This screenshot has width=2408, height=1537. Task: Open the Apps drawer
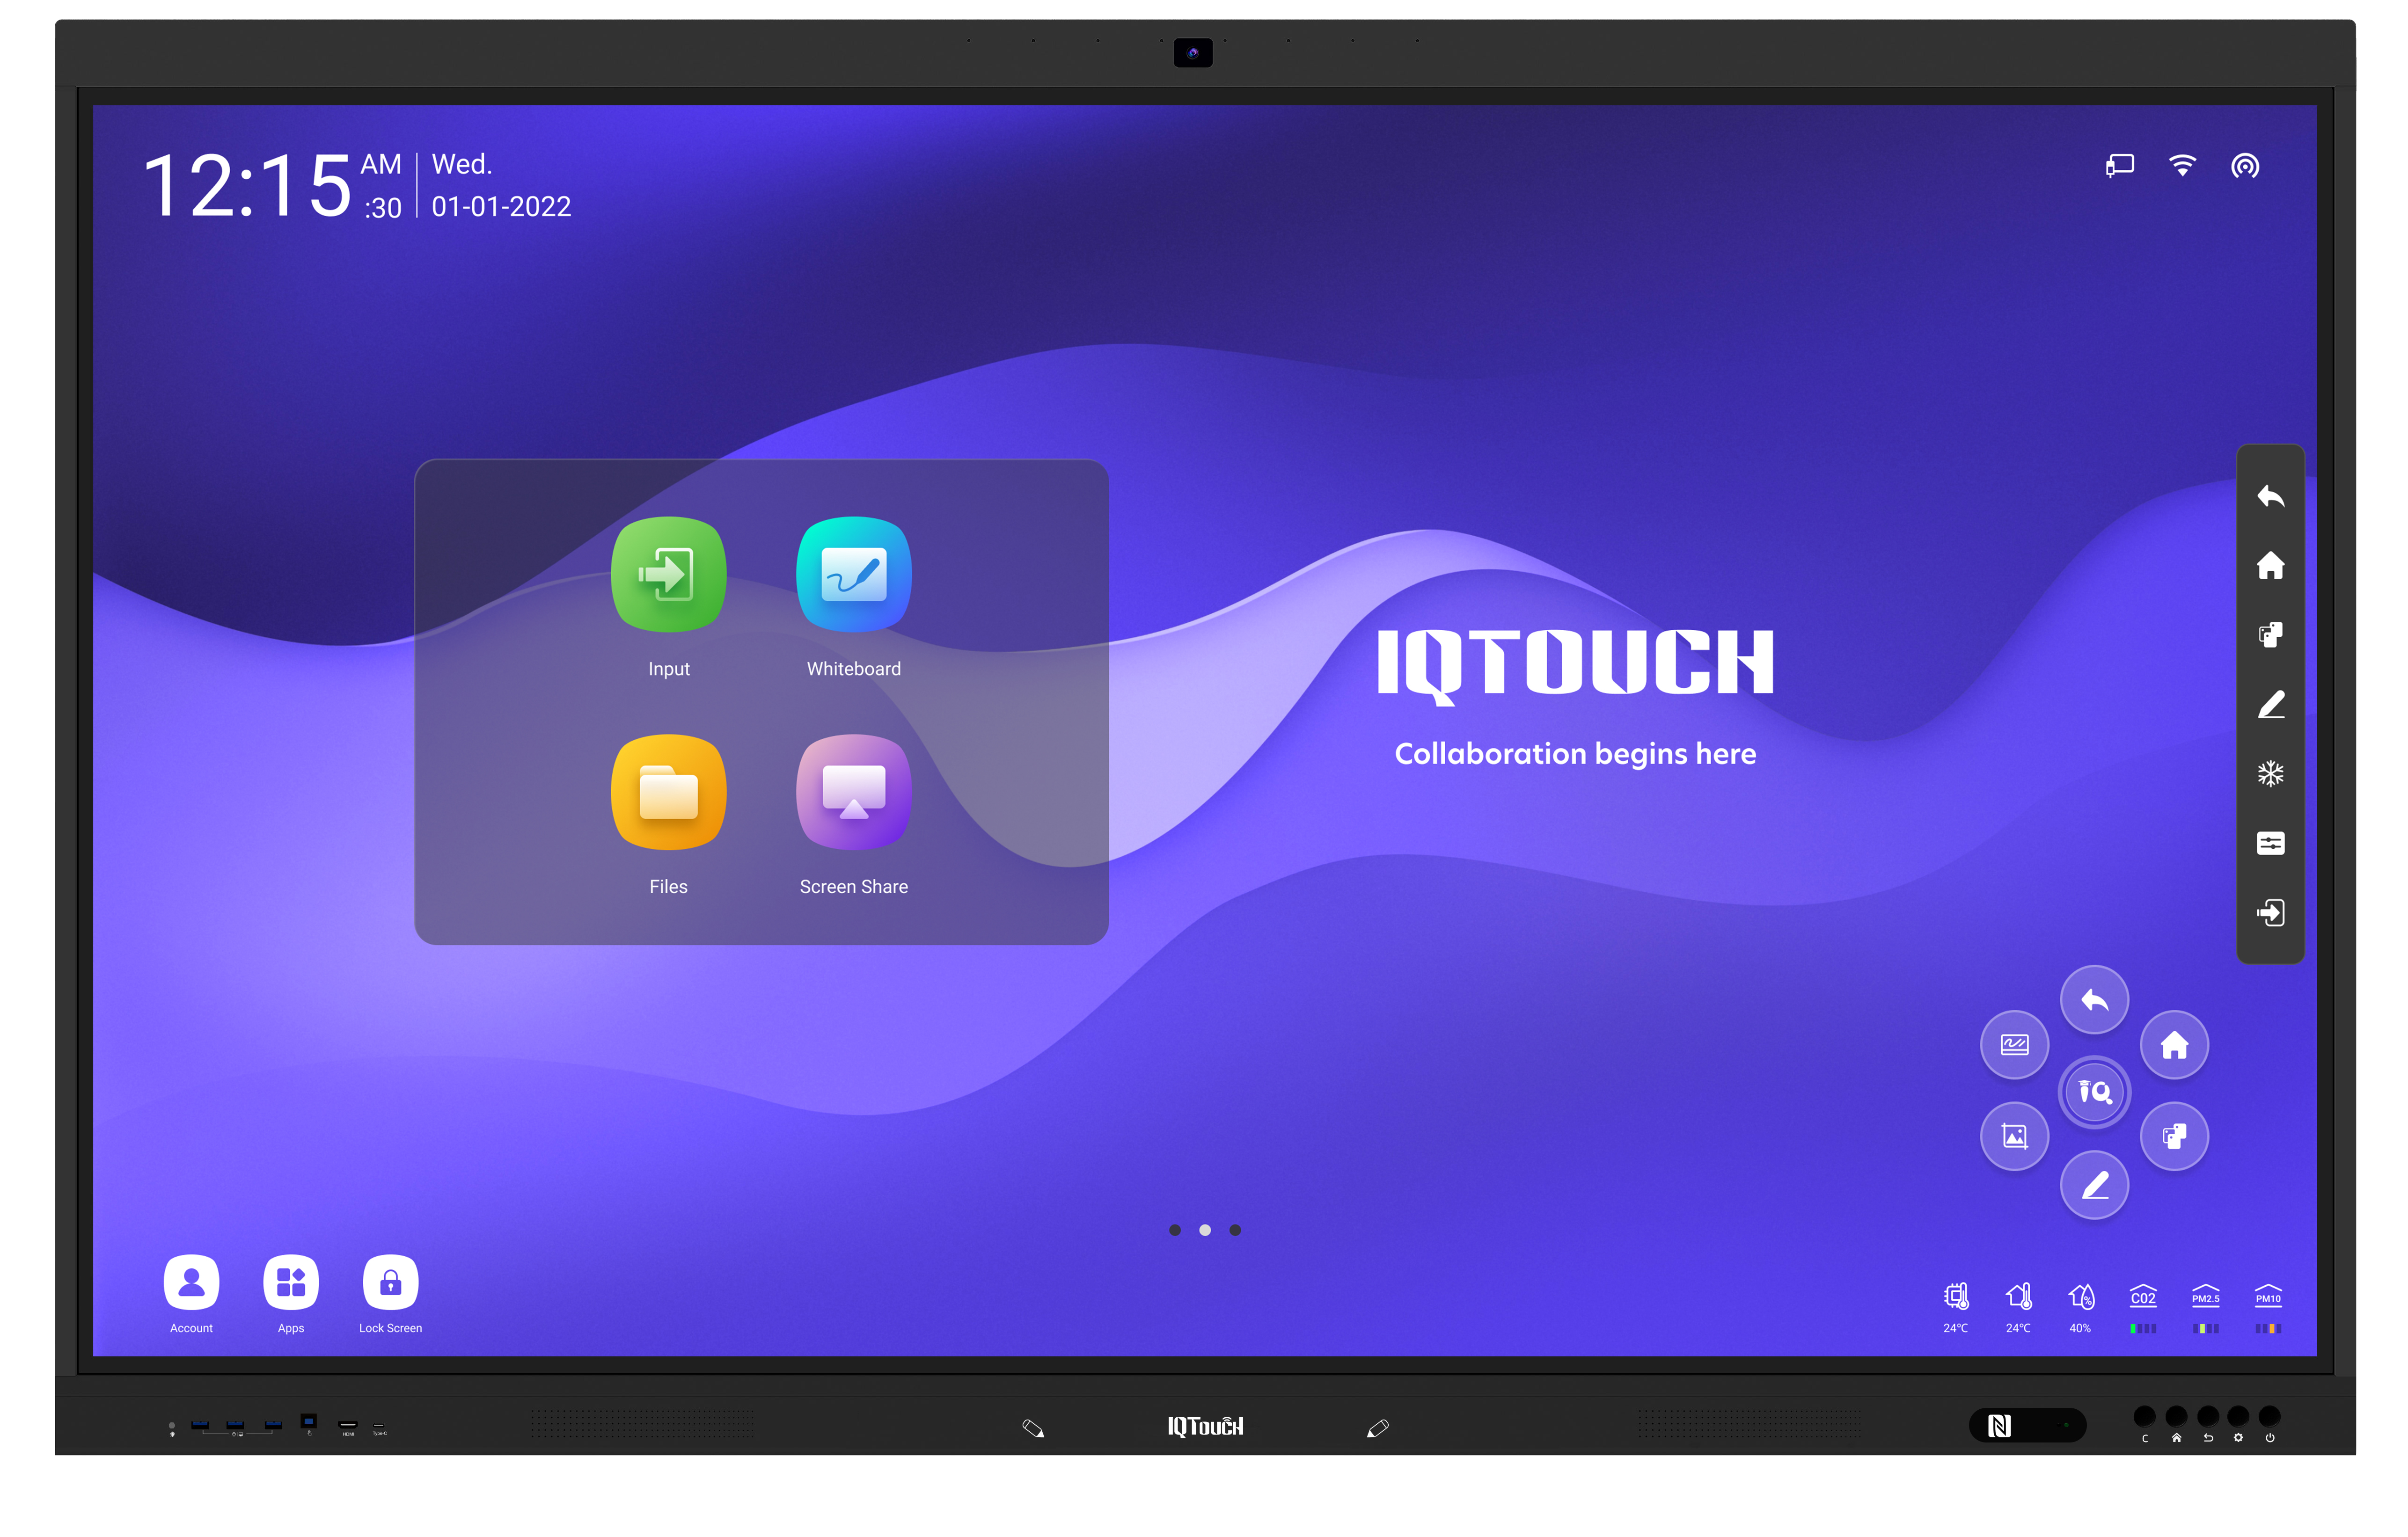[x=291, y=1282]
